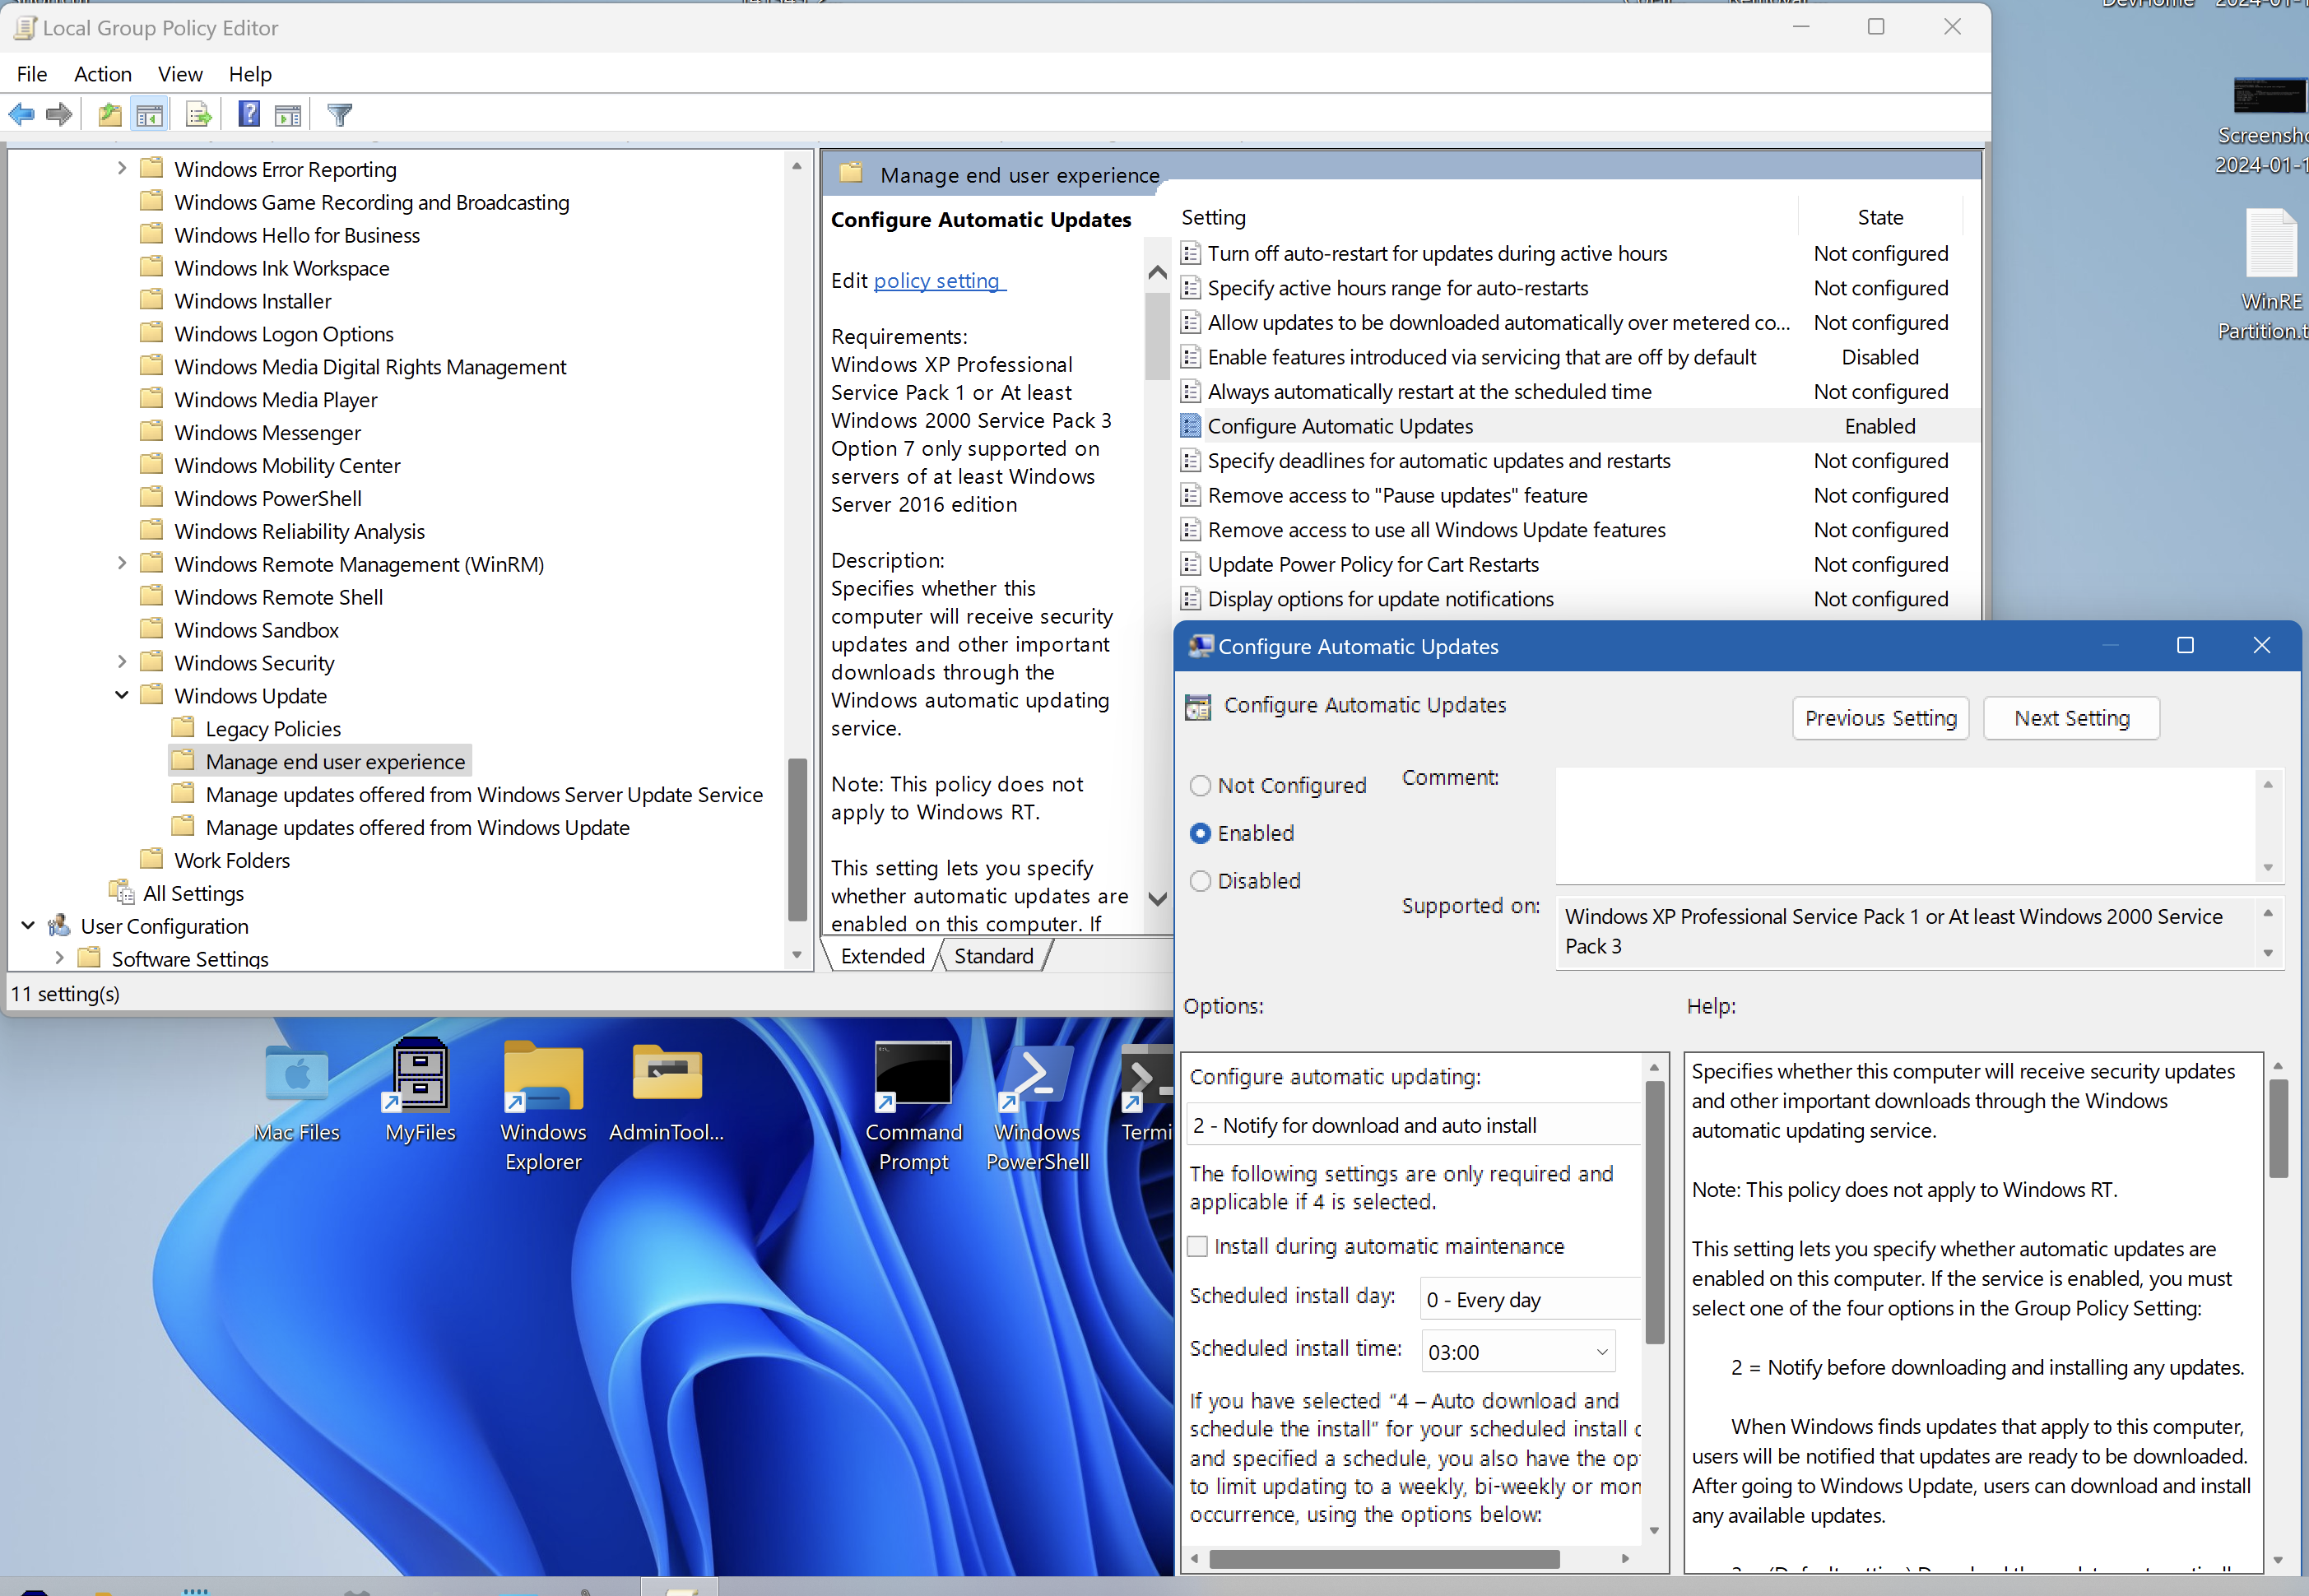2309x1596 pixels.
Task: Click the policy setting link
Action: [x=937, y=281]
